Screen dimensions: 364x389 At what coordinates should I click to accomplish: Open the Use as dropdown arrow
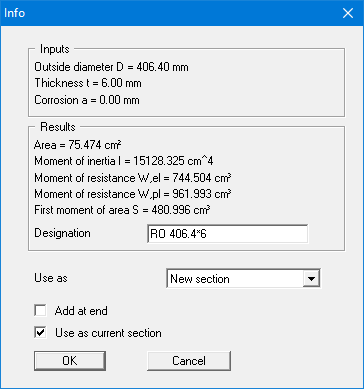pyautogui.click(x=311, y=278)
